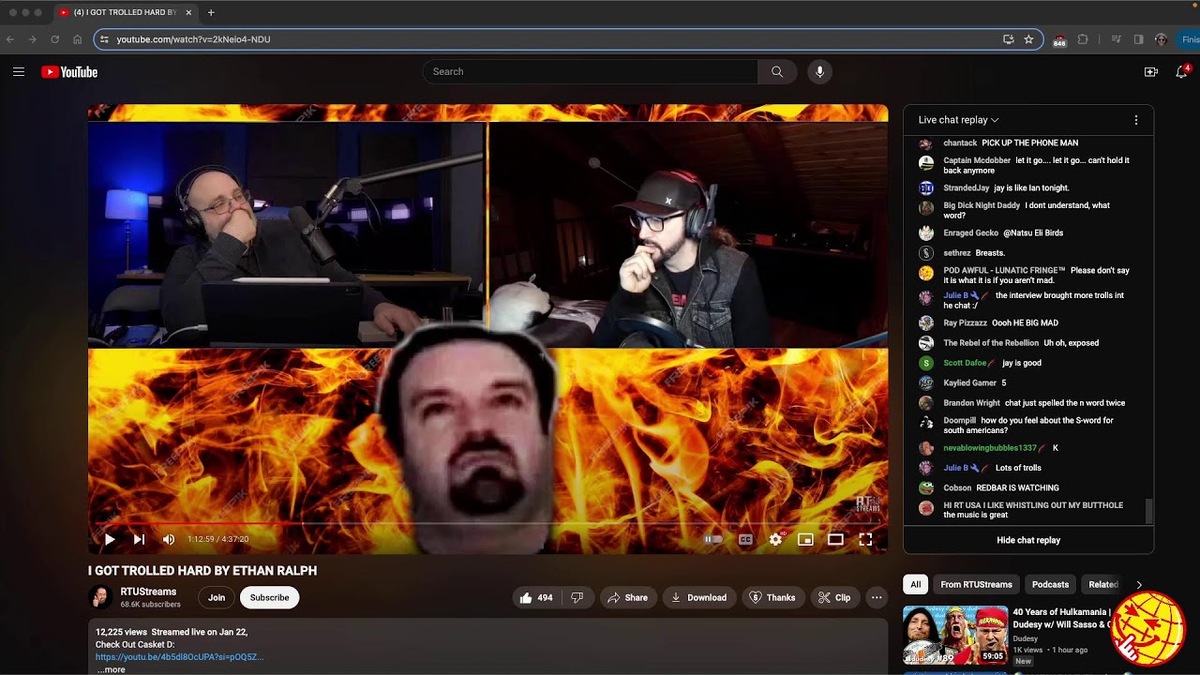Toggle closed captions CC button
The image size is (1200, 675).
[745, 539]
